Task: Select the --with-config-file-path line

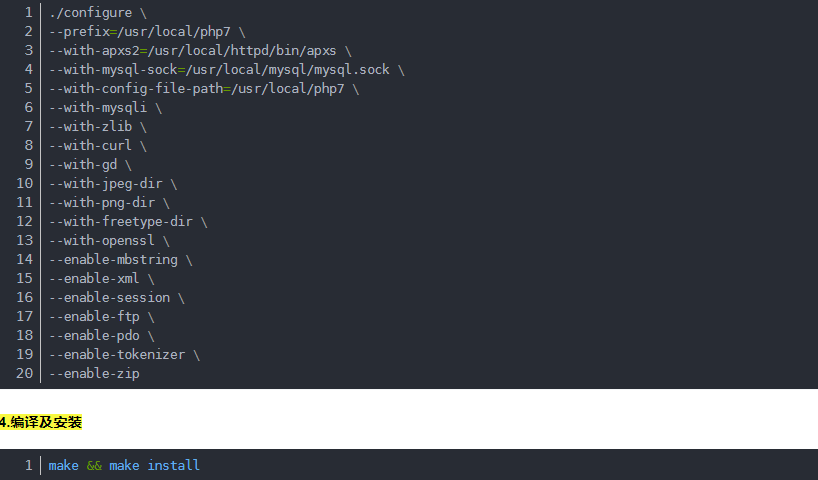Action: tap(204, 89)
